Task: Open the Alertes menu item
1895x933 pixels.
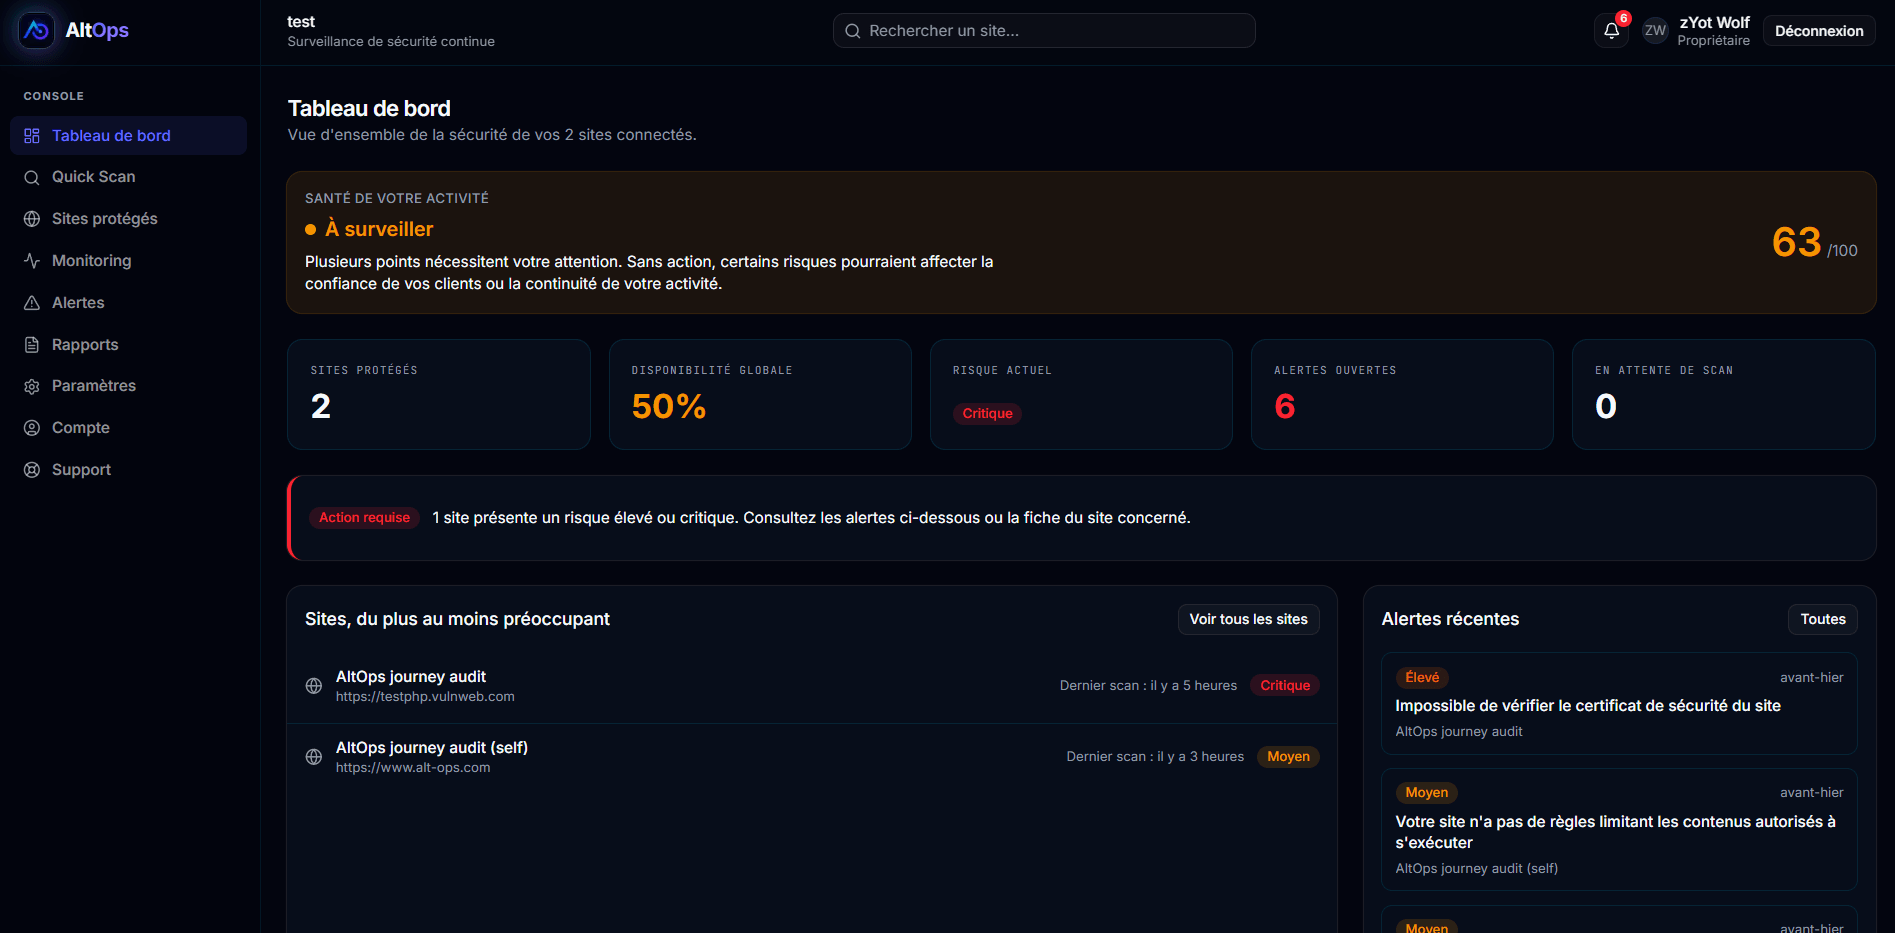Action: coord(128,303)
